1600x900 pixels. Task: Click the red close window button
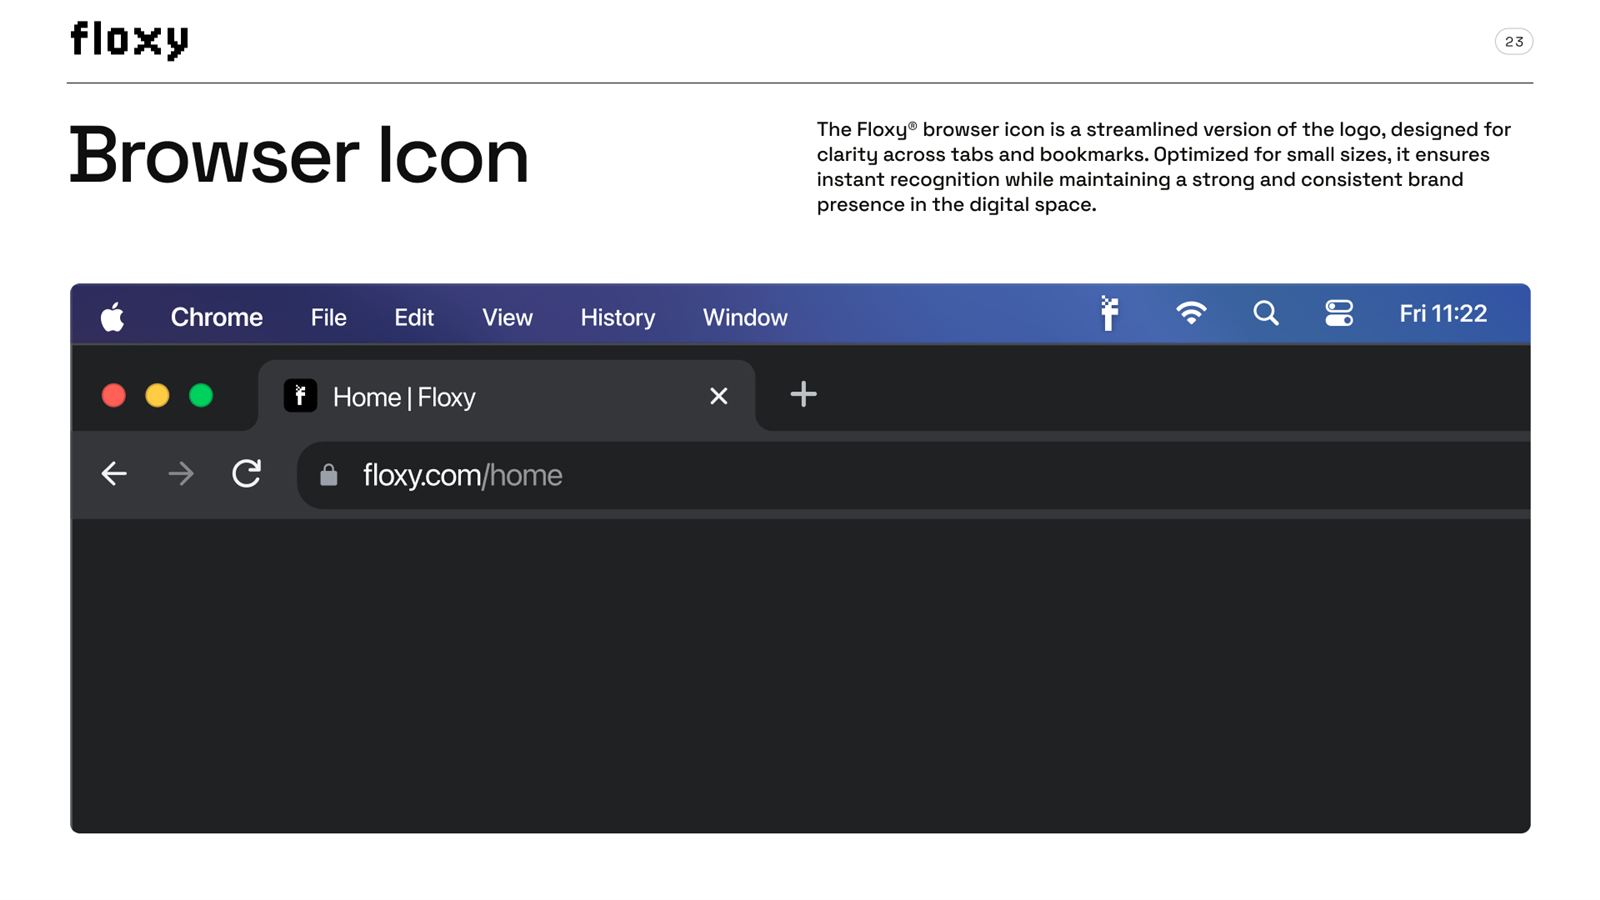114,396
